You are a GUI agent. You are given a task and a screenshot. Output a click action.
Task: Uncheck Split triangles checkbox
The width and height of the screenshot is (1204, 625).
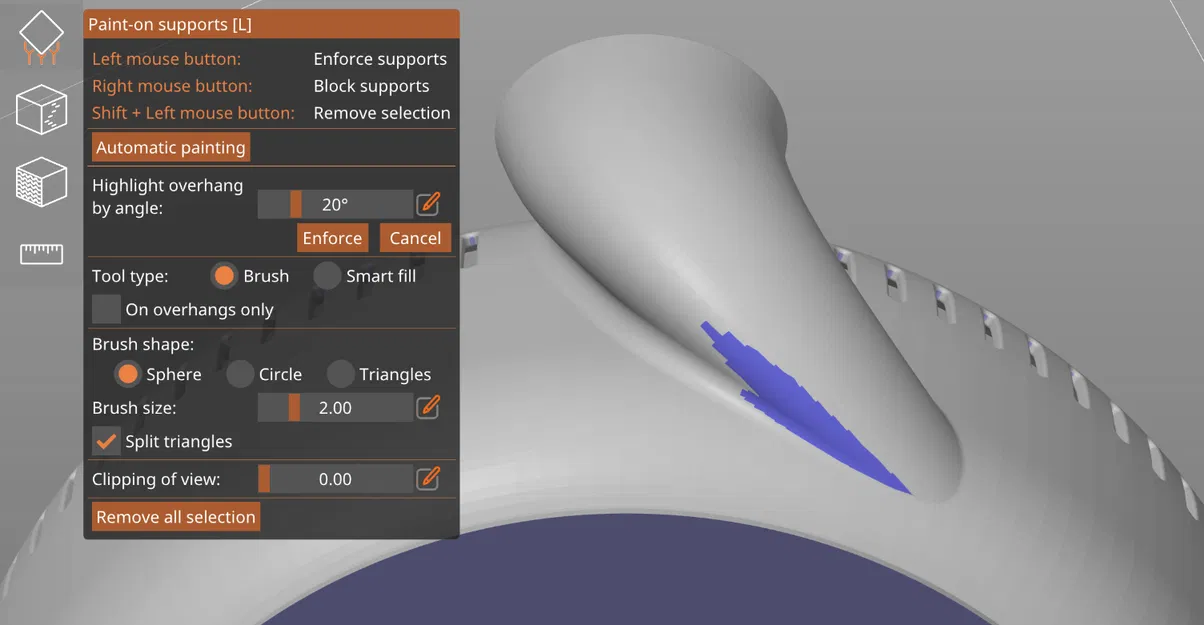click(106, 441)
